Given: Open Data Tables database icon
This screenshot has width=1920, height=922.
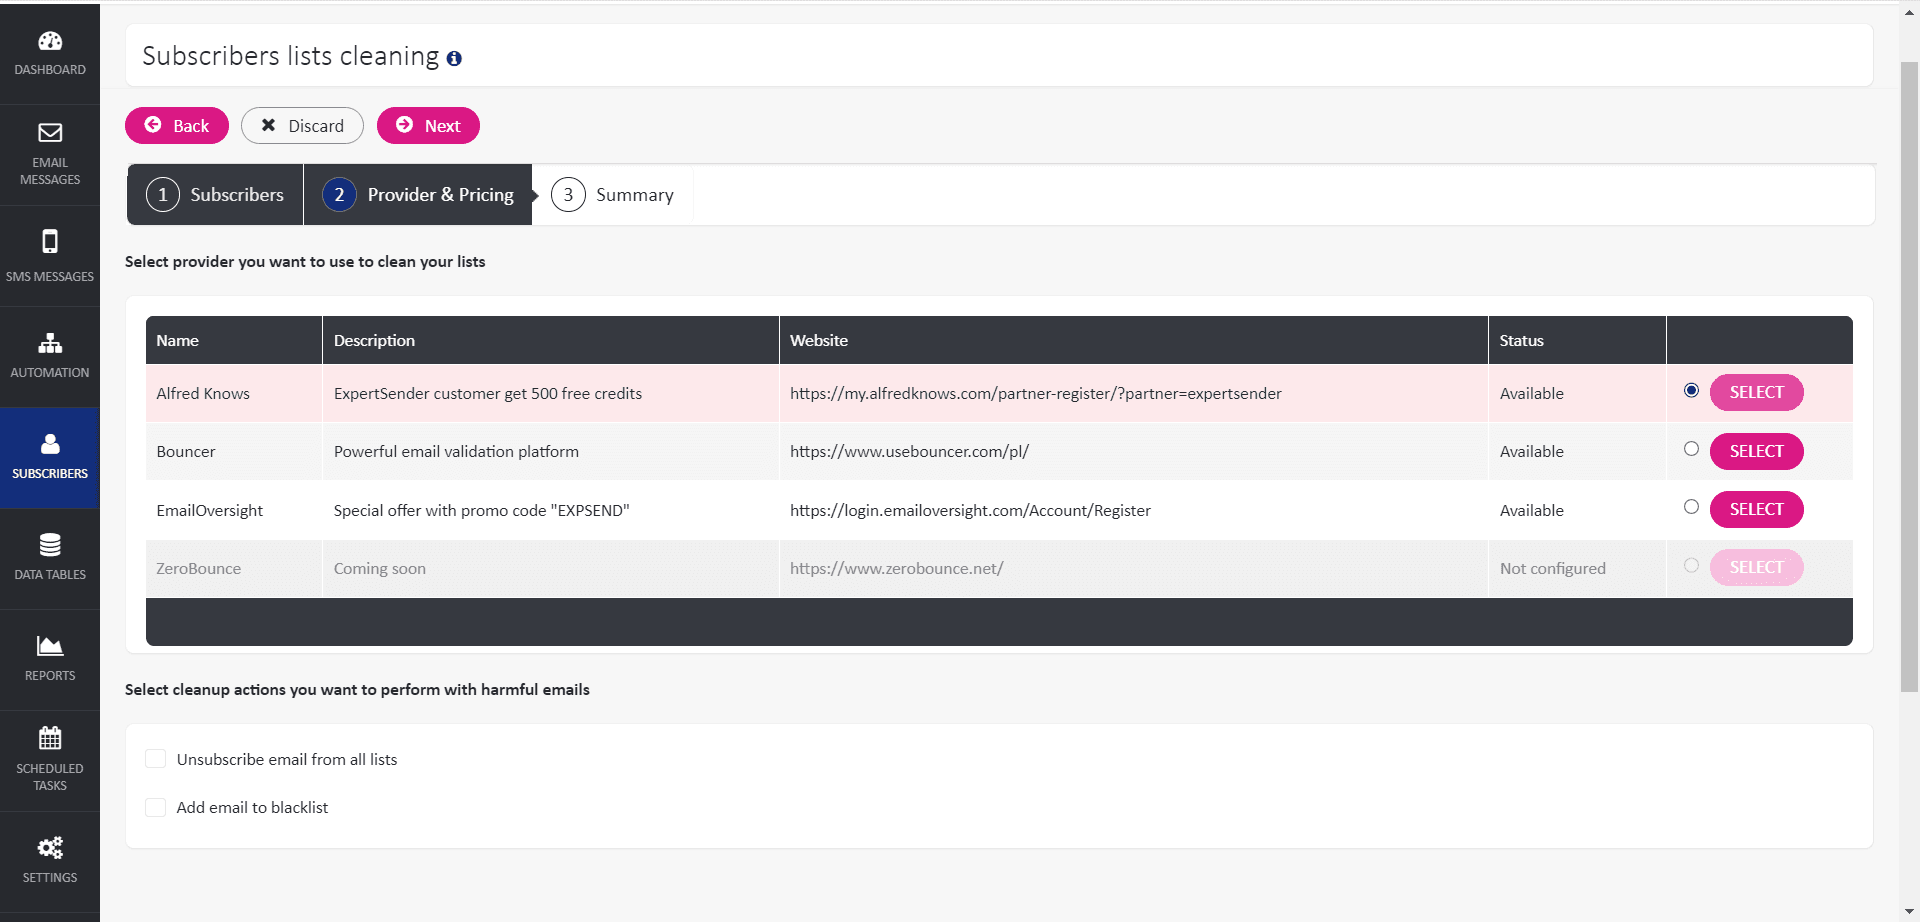Looking at the screenshot, I should click(50, 545).
